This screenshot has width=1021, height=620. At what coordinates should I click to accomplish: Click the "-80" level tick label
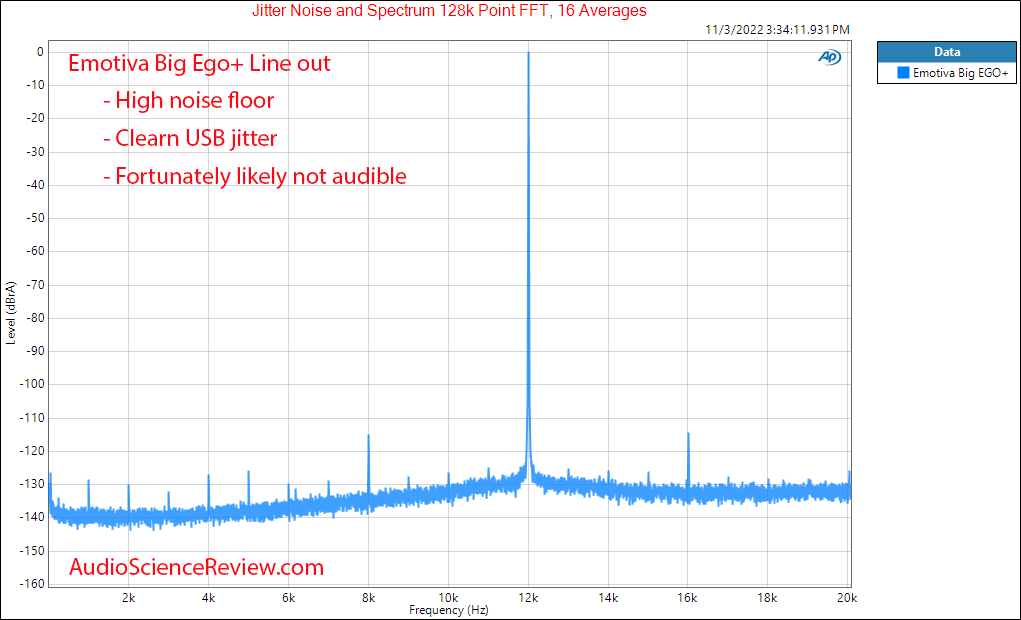click(x=35, y=318)
